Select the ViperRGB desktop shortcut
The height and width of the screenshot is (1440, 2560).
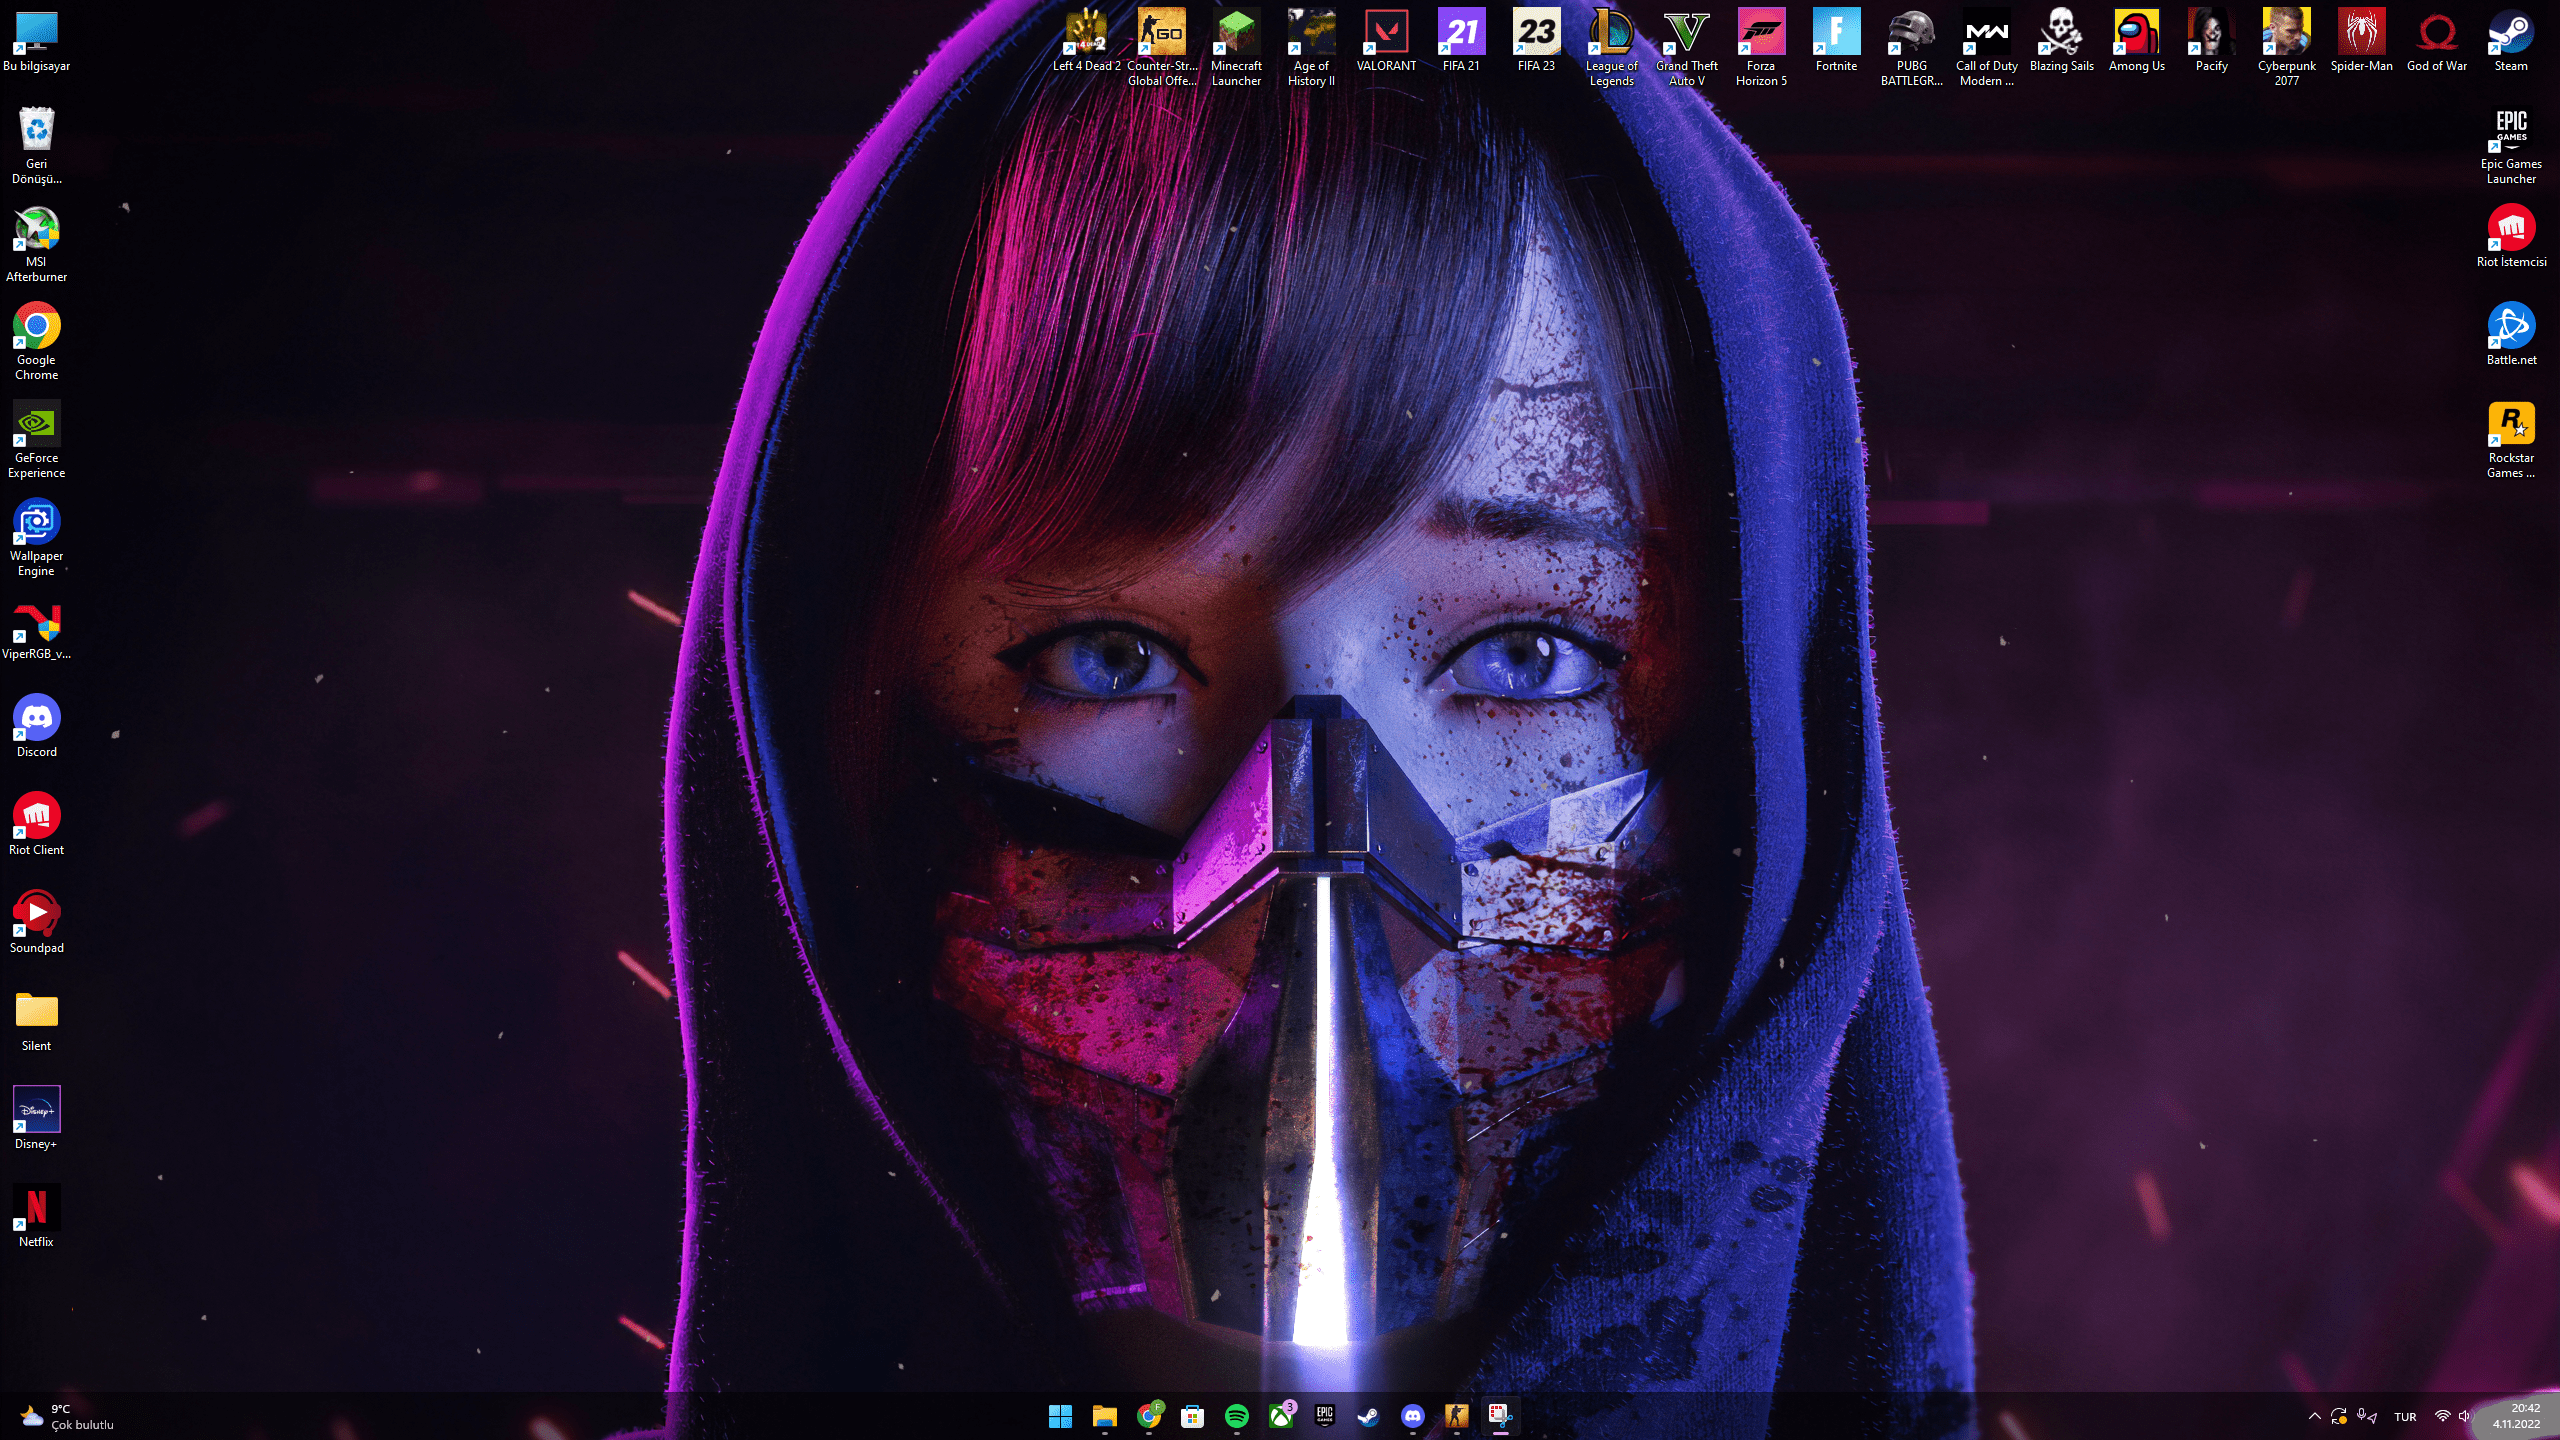(x=36, y=632)
